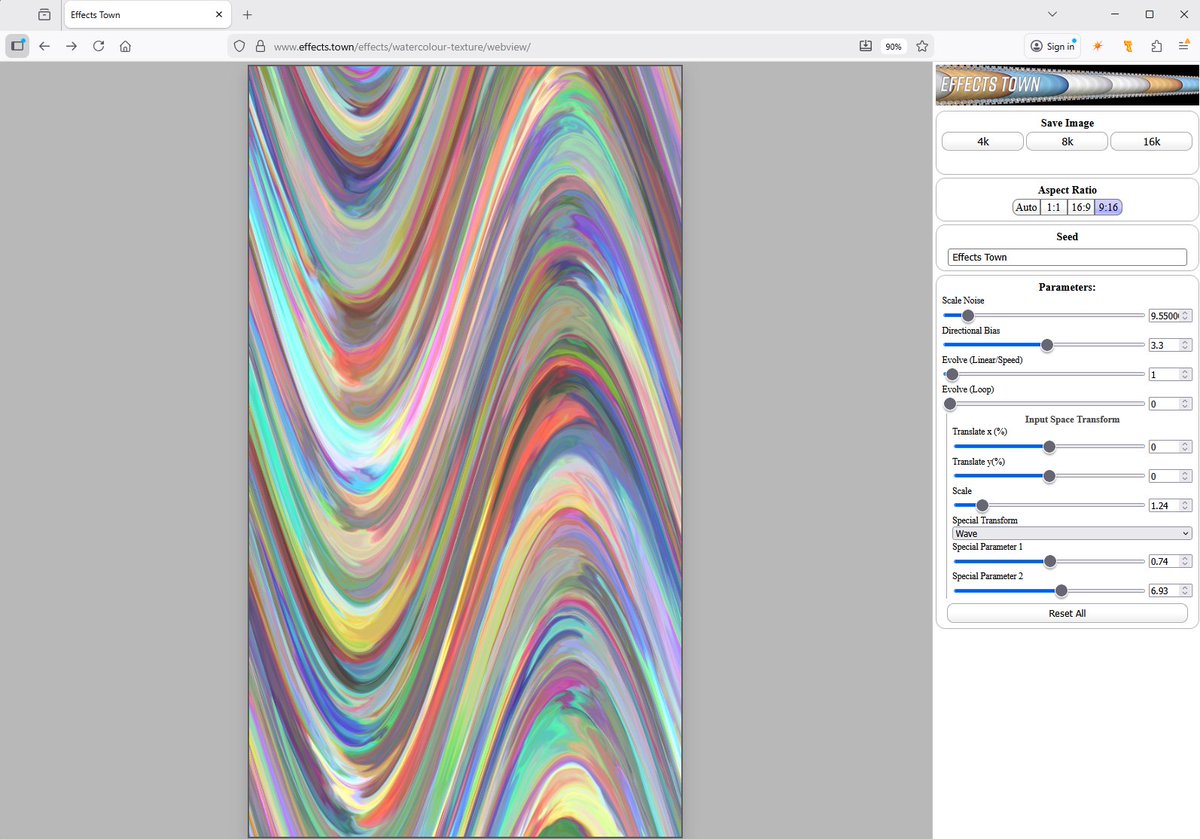1200x839 pixels.
Task: Click the Directional Bias slider handle
Action: click(x=1047, y=345)
